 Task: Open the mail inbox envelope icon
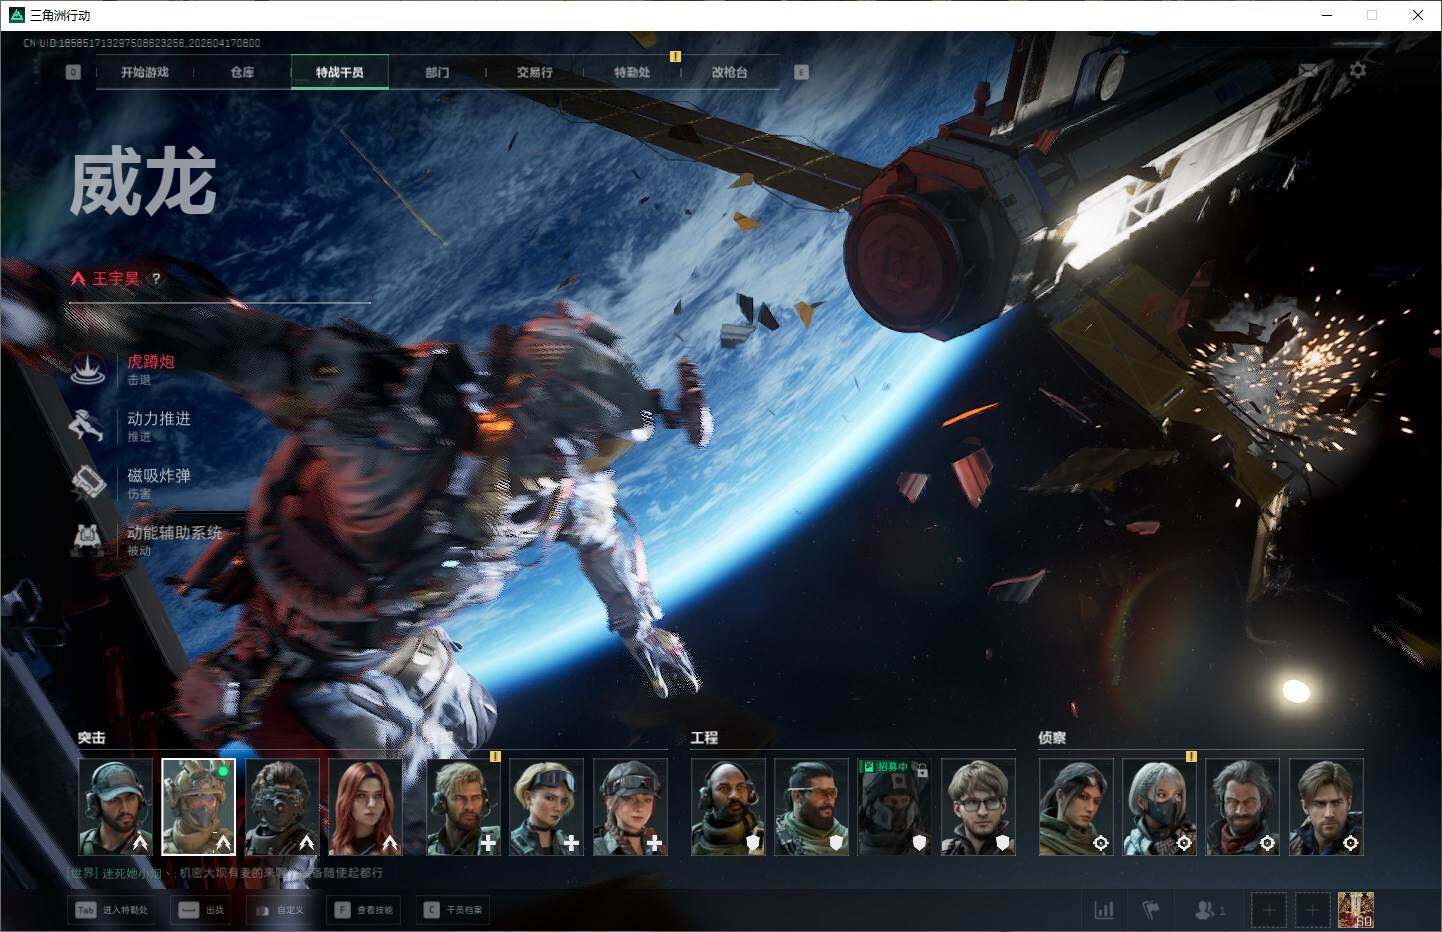click(1308, 70)
